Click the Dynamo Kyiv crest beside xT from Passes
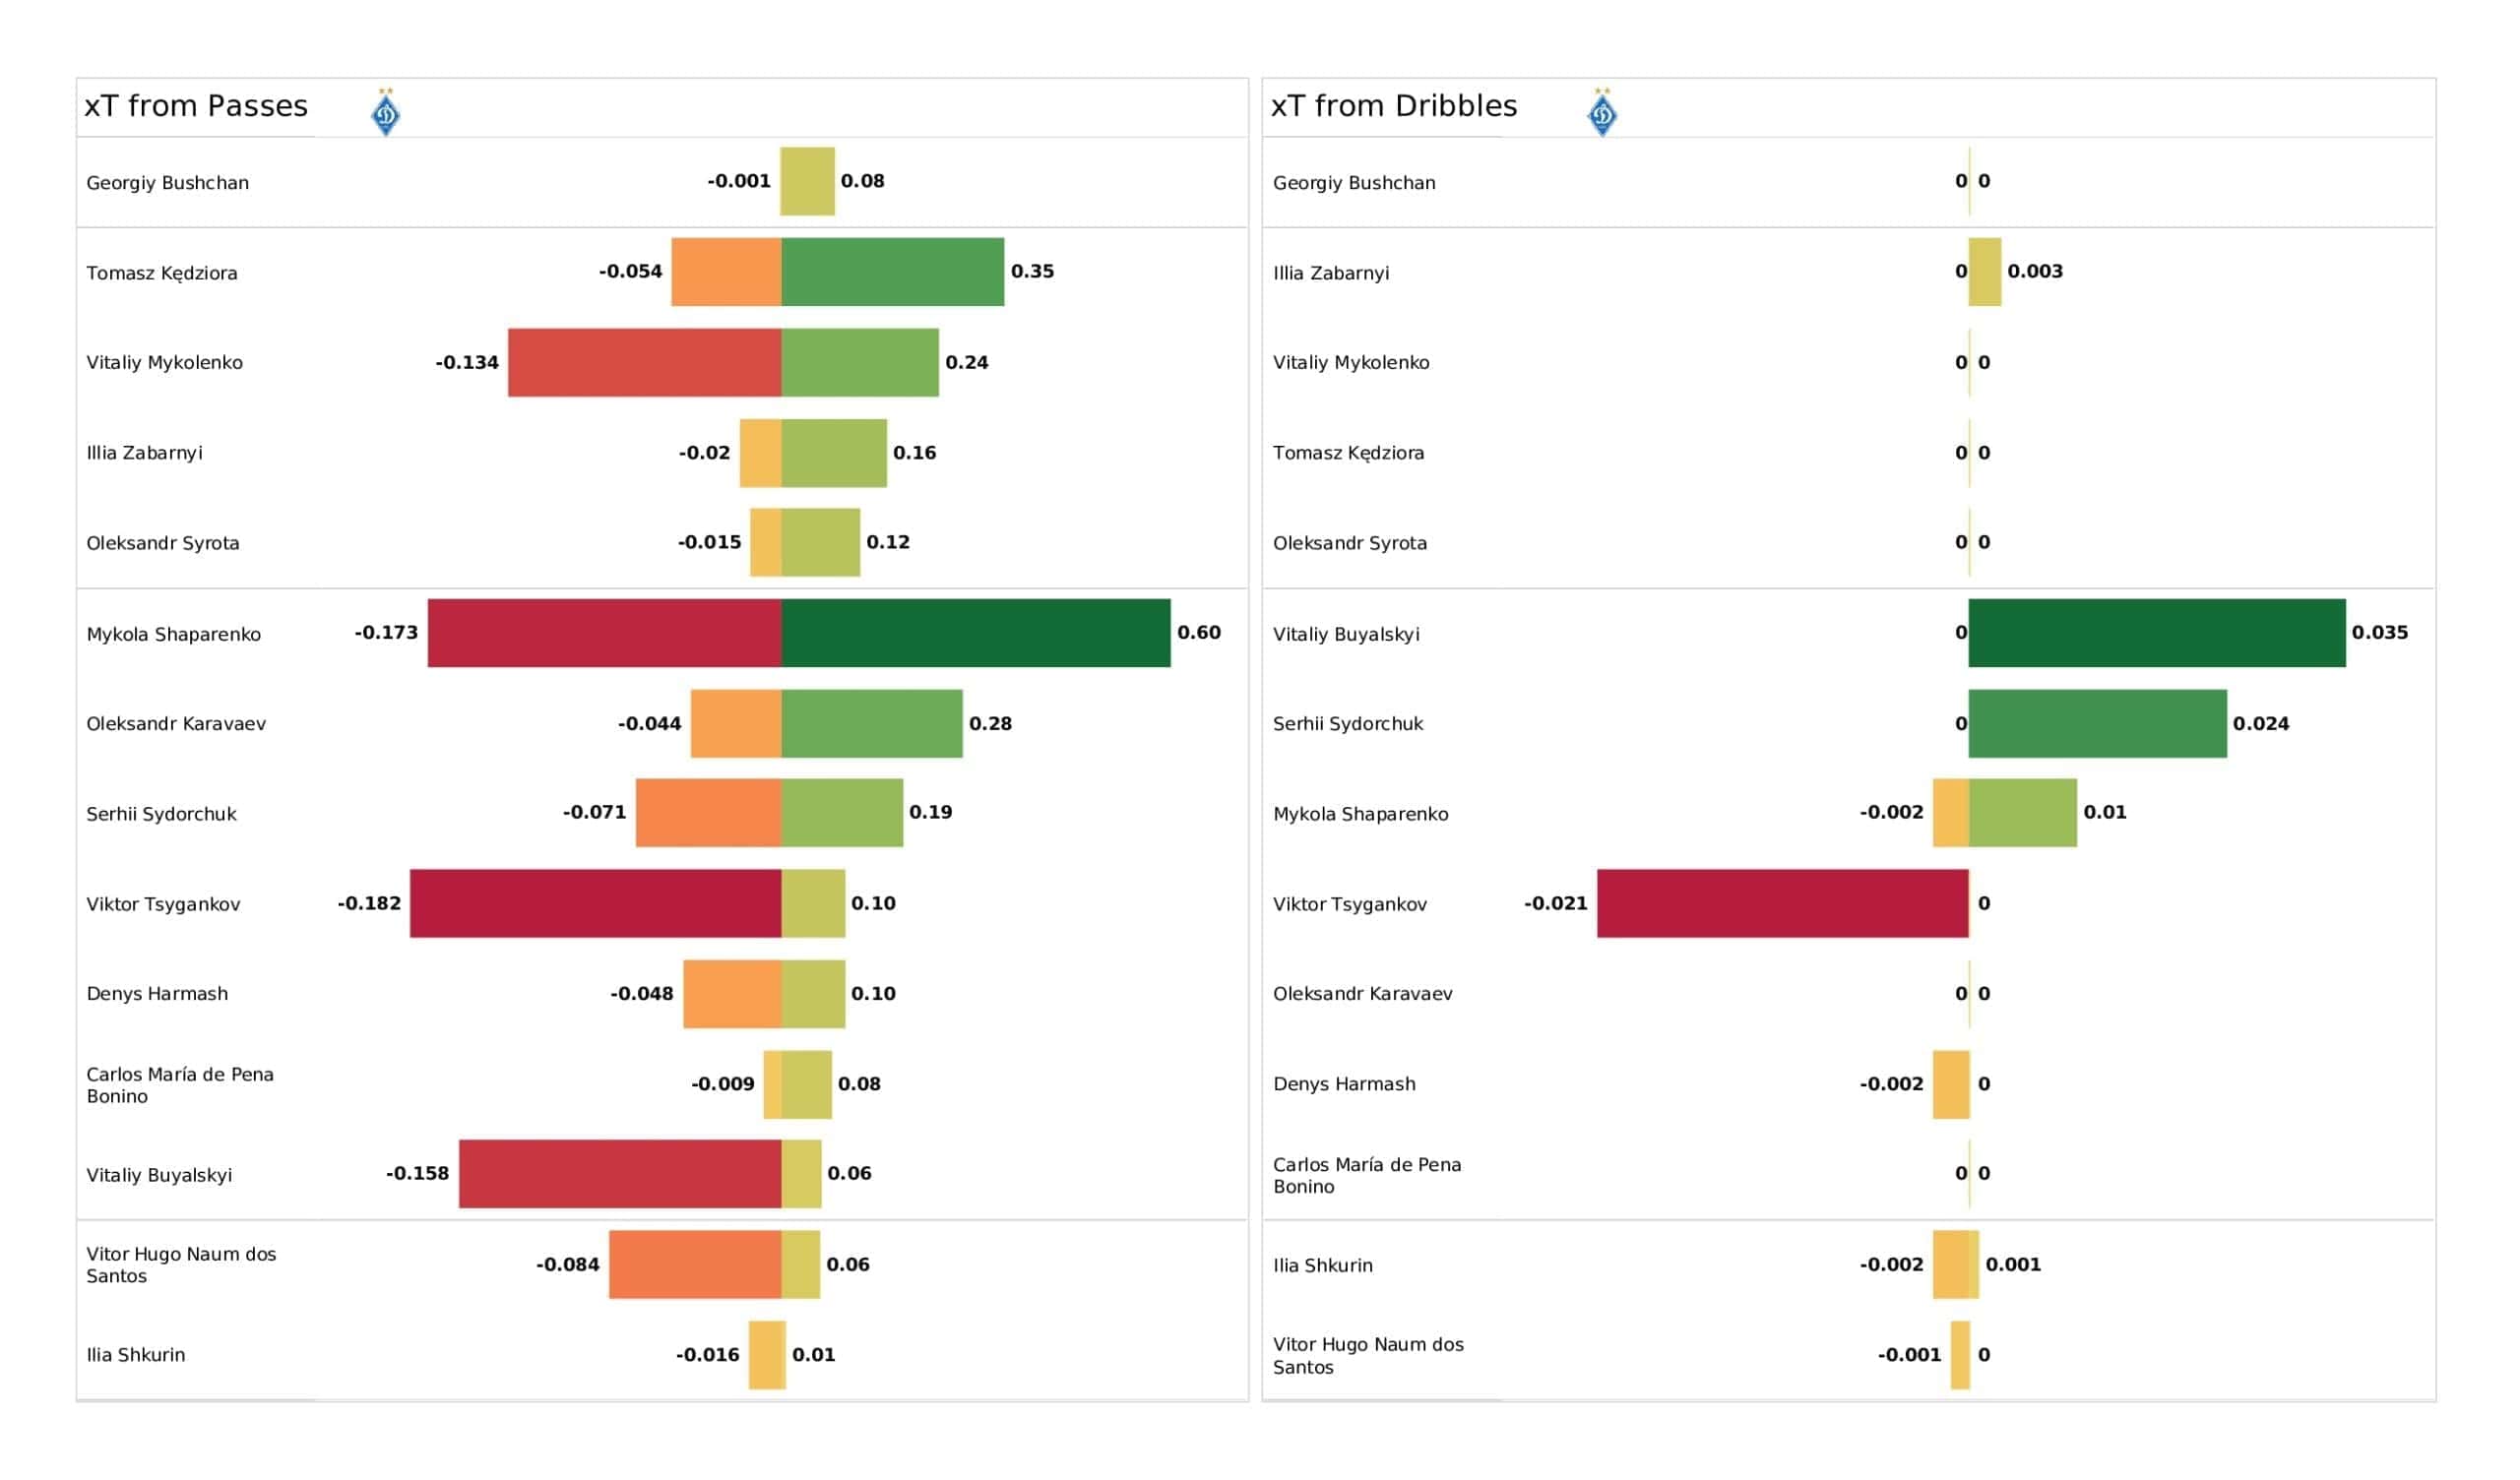This screenshot has height=1480, width=2520. point(386,113)
